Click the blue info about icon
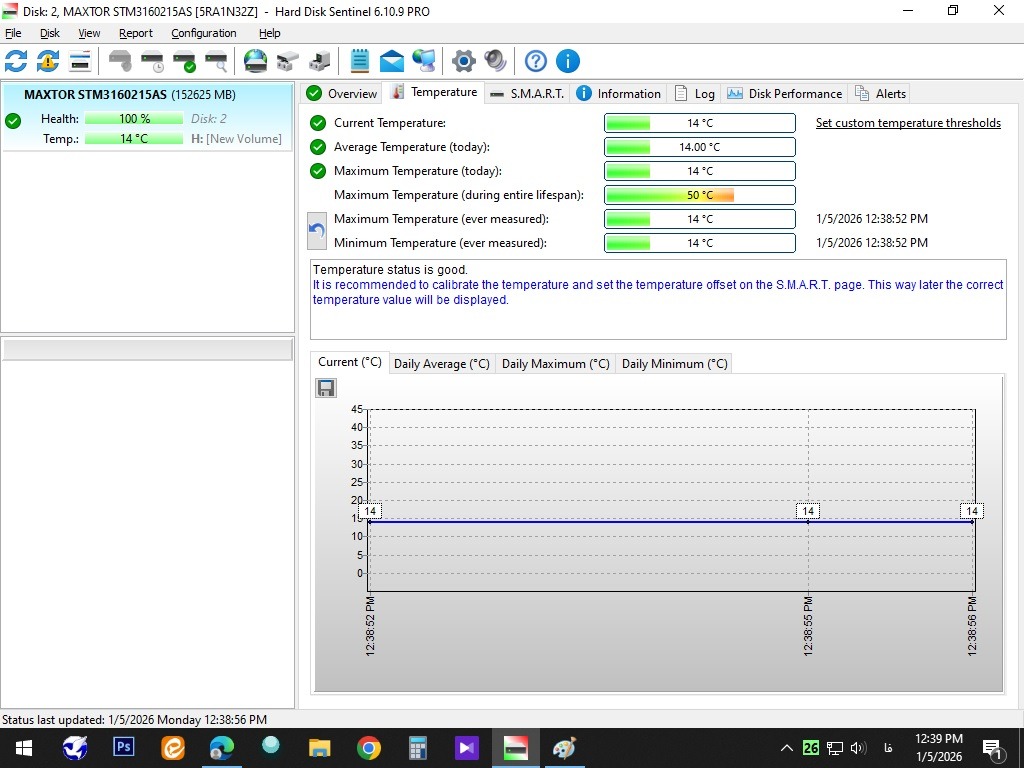Viewport: 1024px width, 768px height. tap(568, 61)
